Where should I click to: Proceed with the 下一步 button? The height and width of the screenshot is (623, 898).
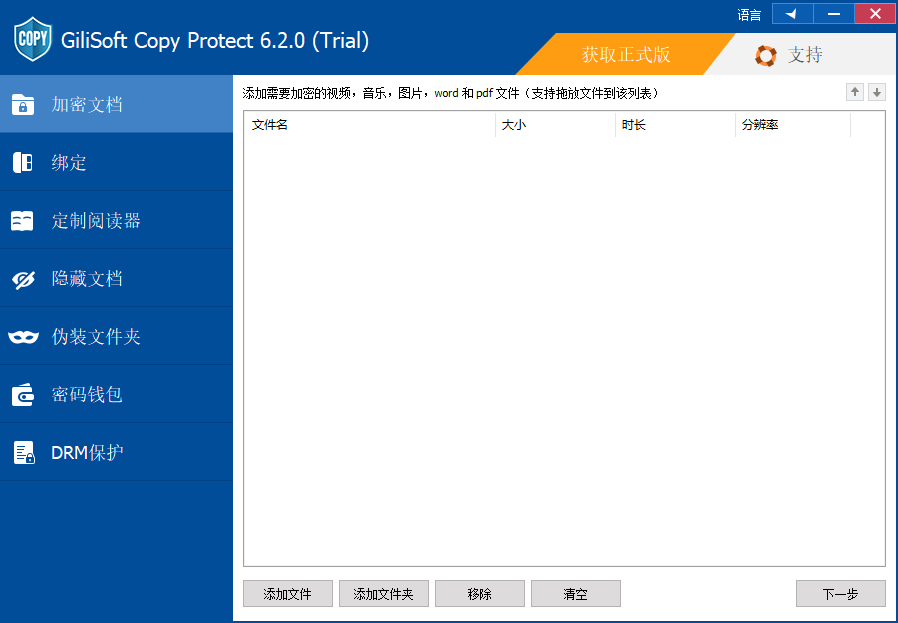click(x=841, y=594)
